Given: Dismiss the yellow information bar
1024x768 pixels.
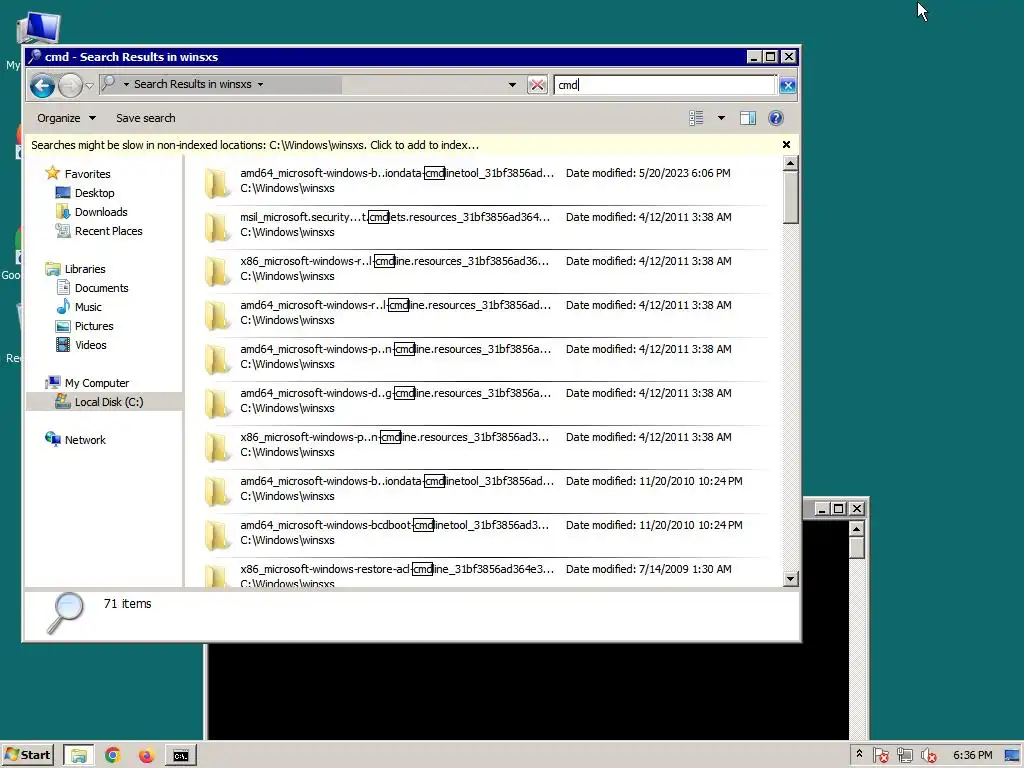Looking at the screenshot, I should (x=786, y=144).
